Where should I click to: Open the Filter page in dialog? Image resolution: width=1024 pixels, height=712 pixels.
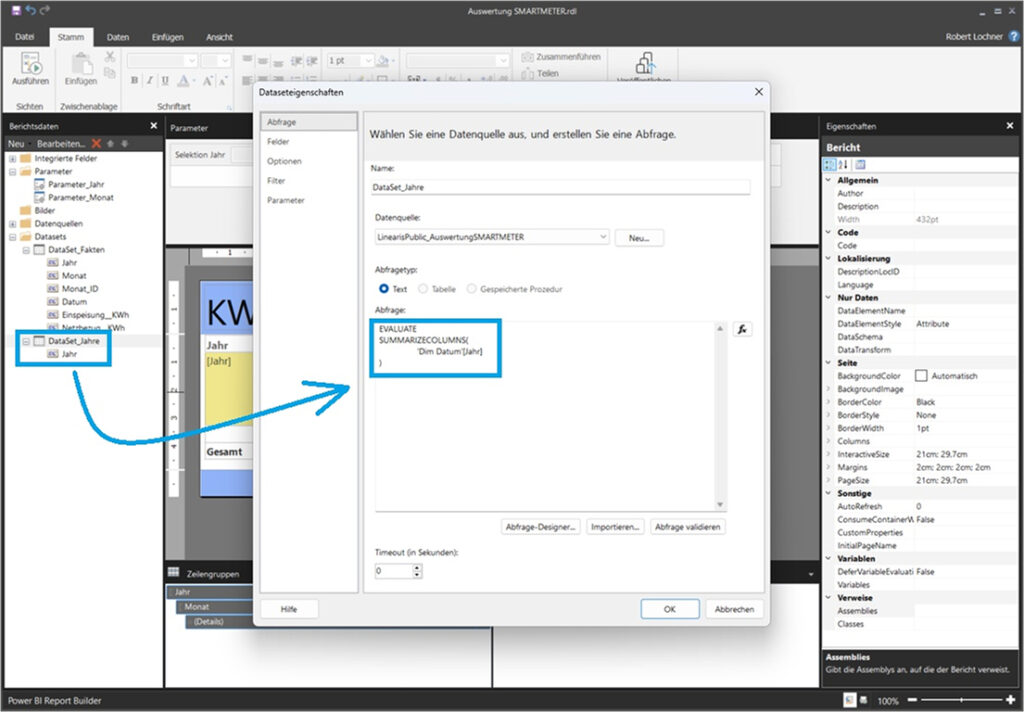[276, 181]
